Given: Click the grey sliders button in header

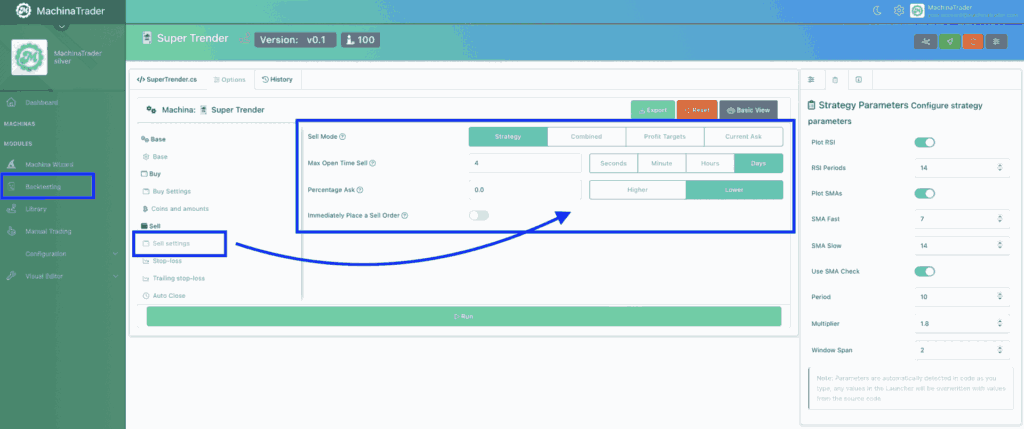Looking at the screenshot, I should (996, 40).
